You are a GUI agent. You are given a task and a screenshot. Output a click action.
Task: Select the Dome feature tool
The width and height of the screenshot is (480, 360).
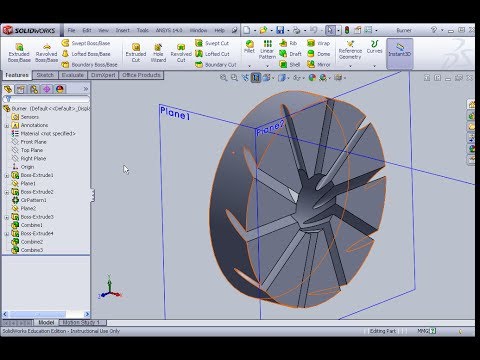[318, 54]
